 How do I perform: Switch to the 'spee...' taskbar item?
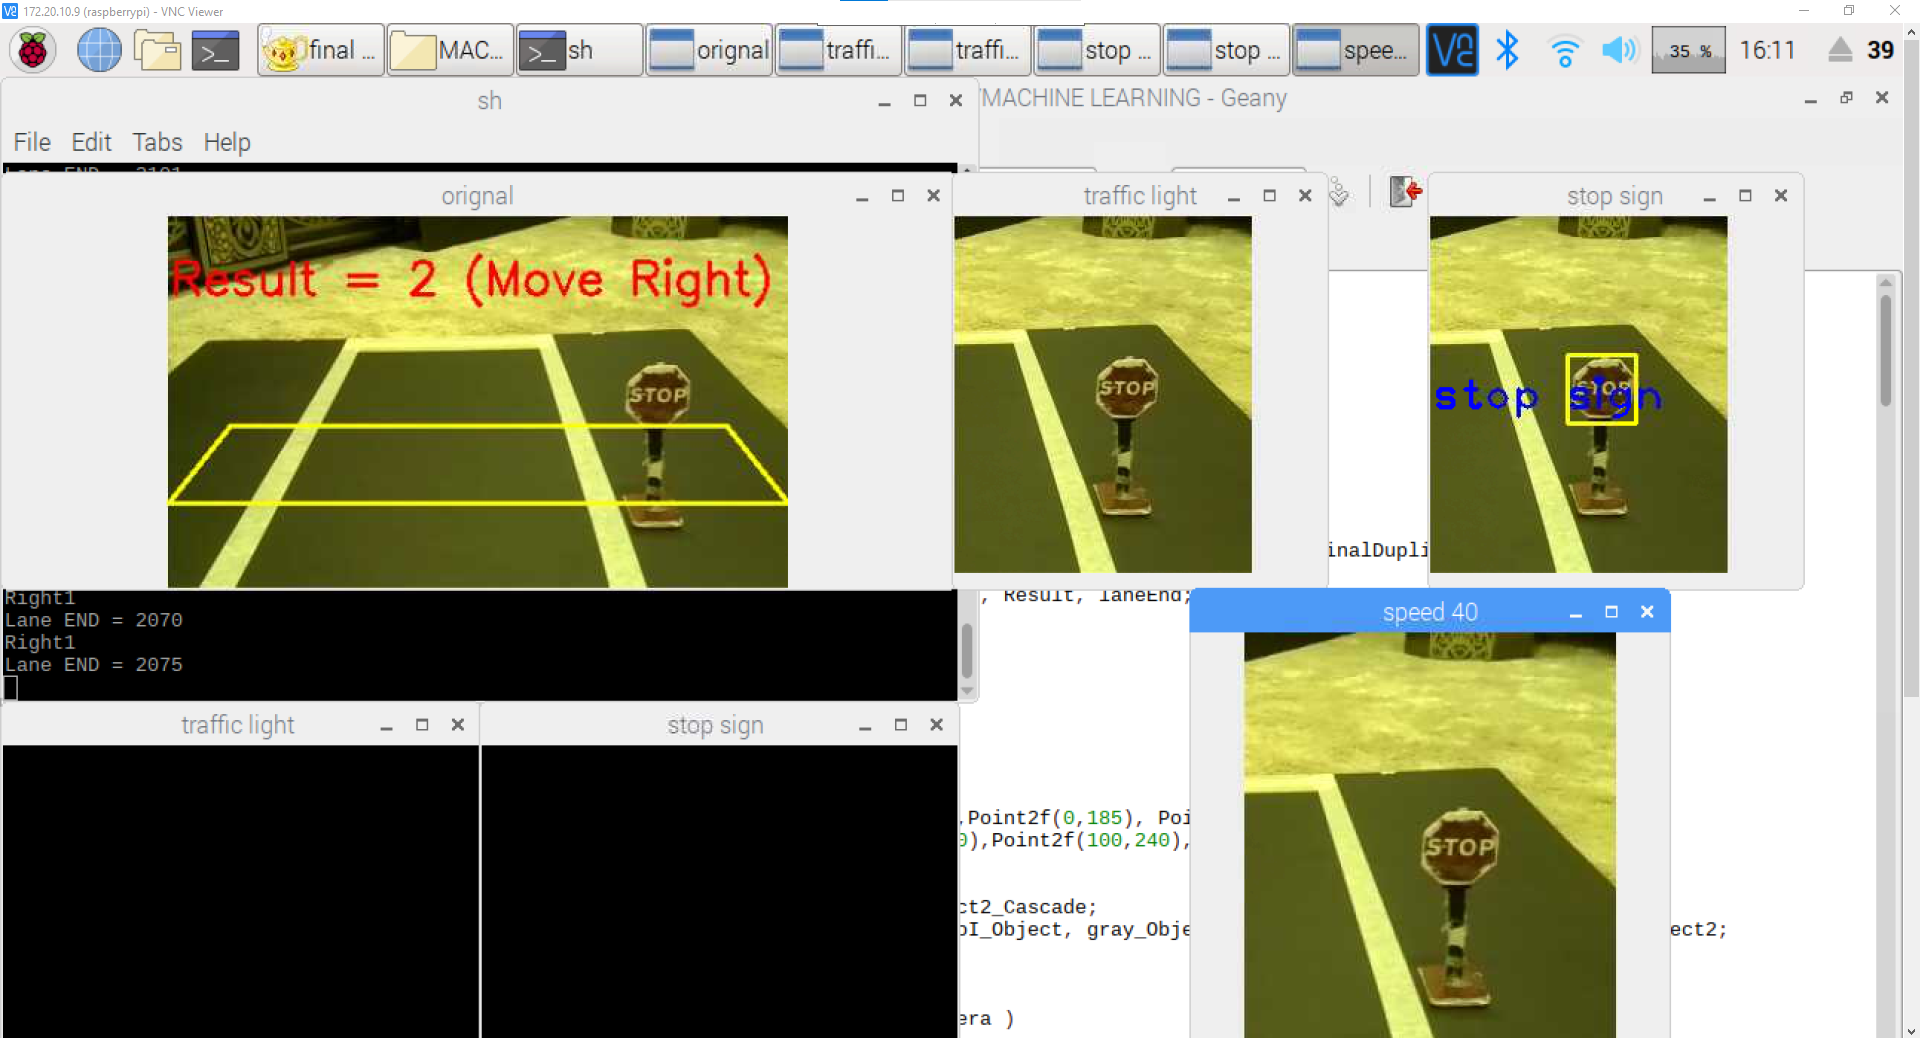pyautogui.click(x=1355, y=50)
